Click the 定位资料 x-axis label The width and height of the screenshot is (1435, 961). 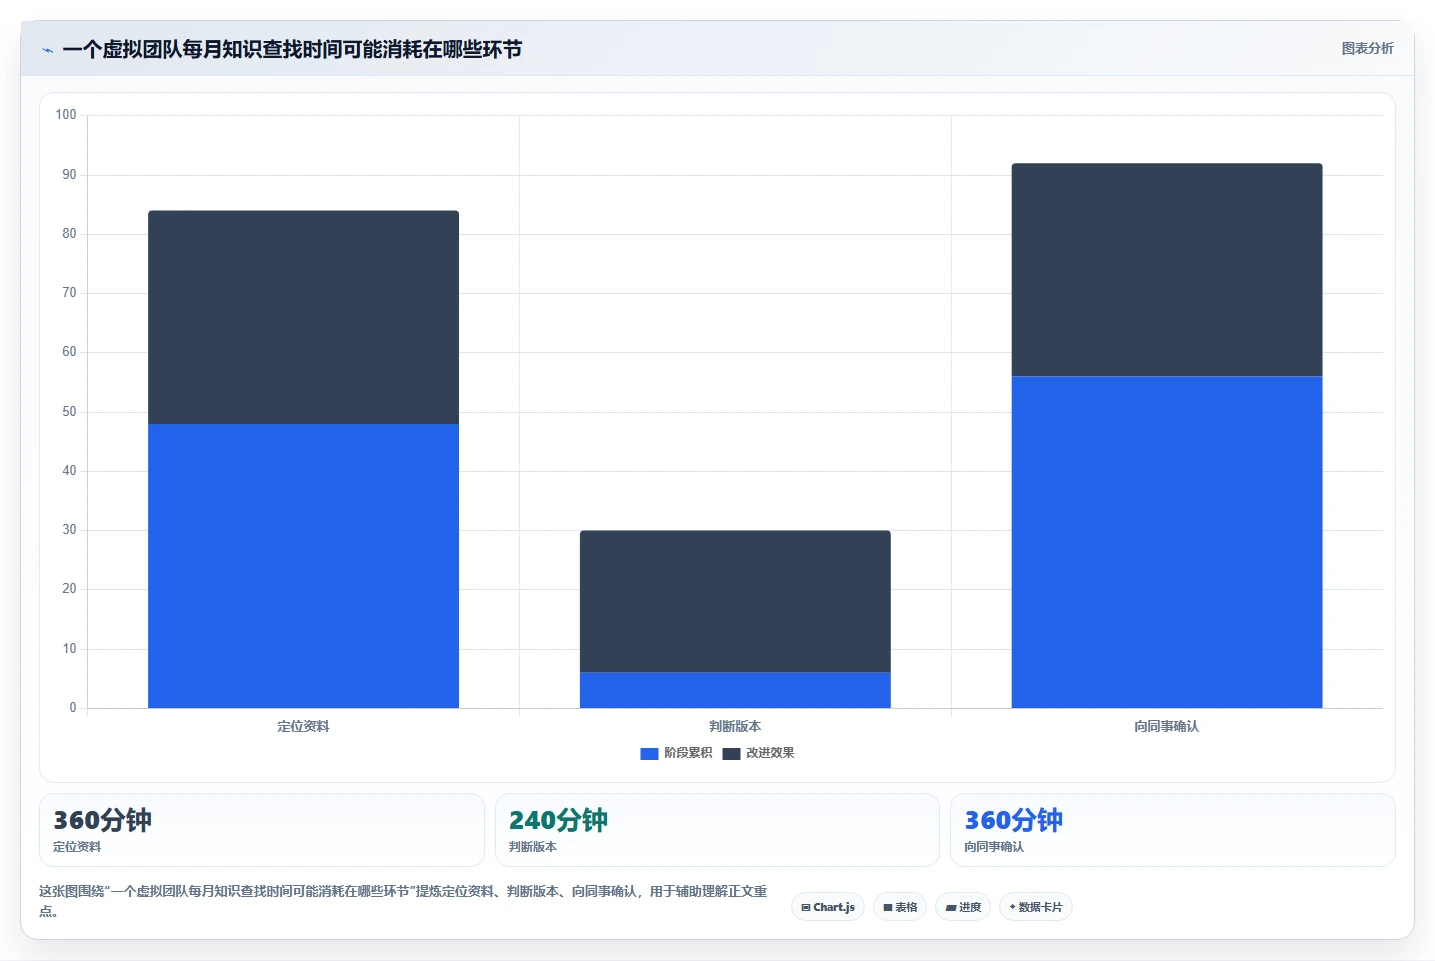pos(303,726)
